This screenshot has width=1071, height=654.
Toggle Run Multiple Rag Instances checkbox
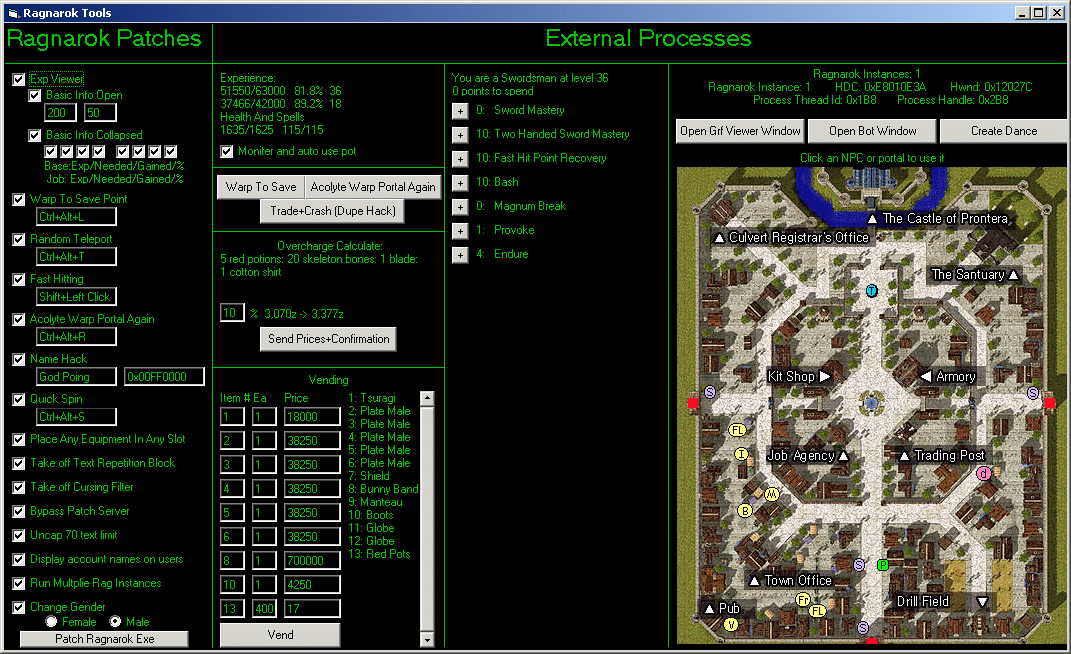click(x=19, y=584)
